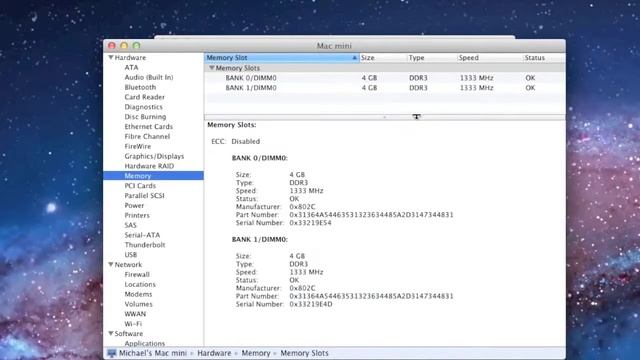Collapse the Hardware section in sidebar
This screenshot has width=640, height=360.
(x=111, y=58)
